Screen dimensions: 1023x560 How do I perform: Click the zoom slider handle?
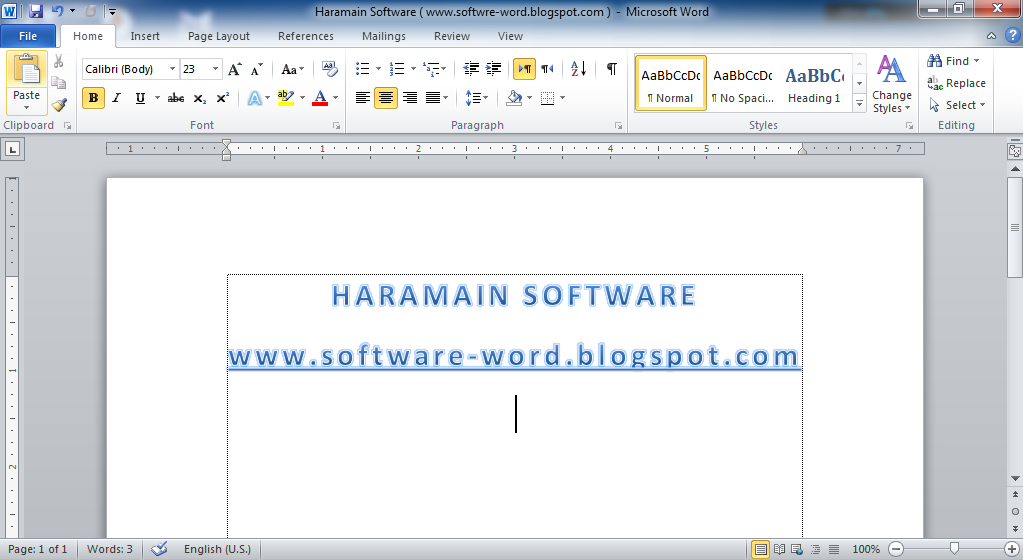pyautogui.click(x=954, y=550)
